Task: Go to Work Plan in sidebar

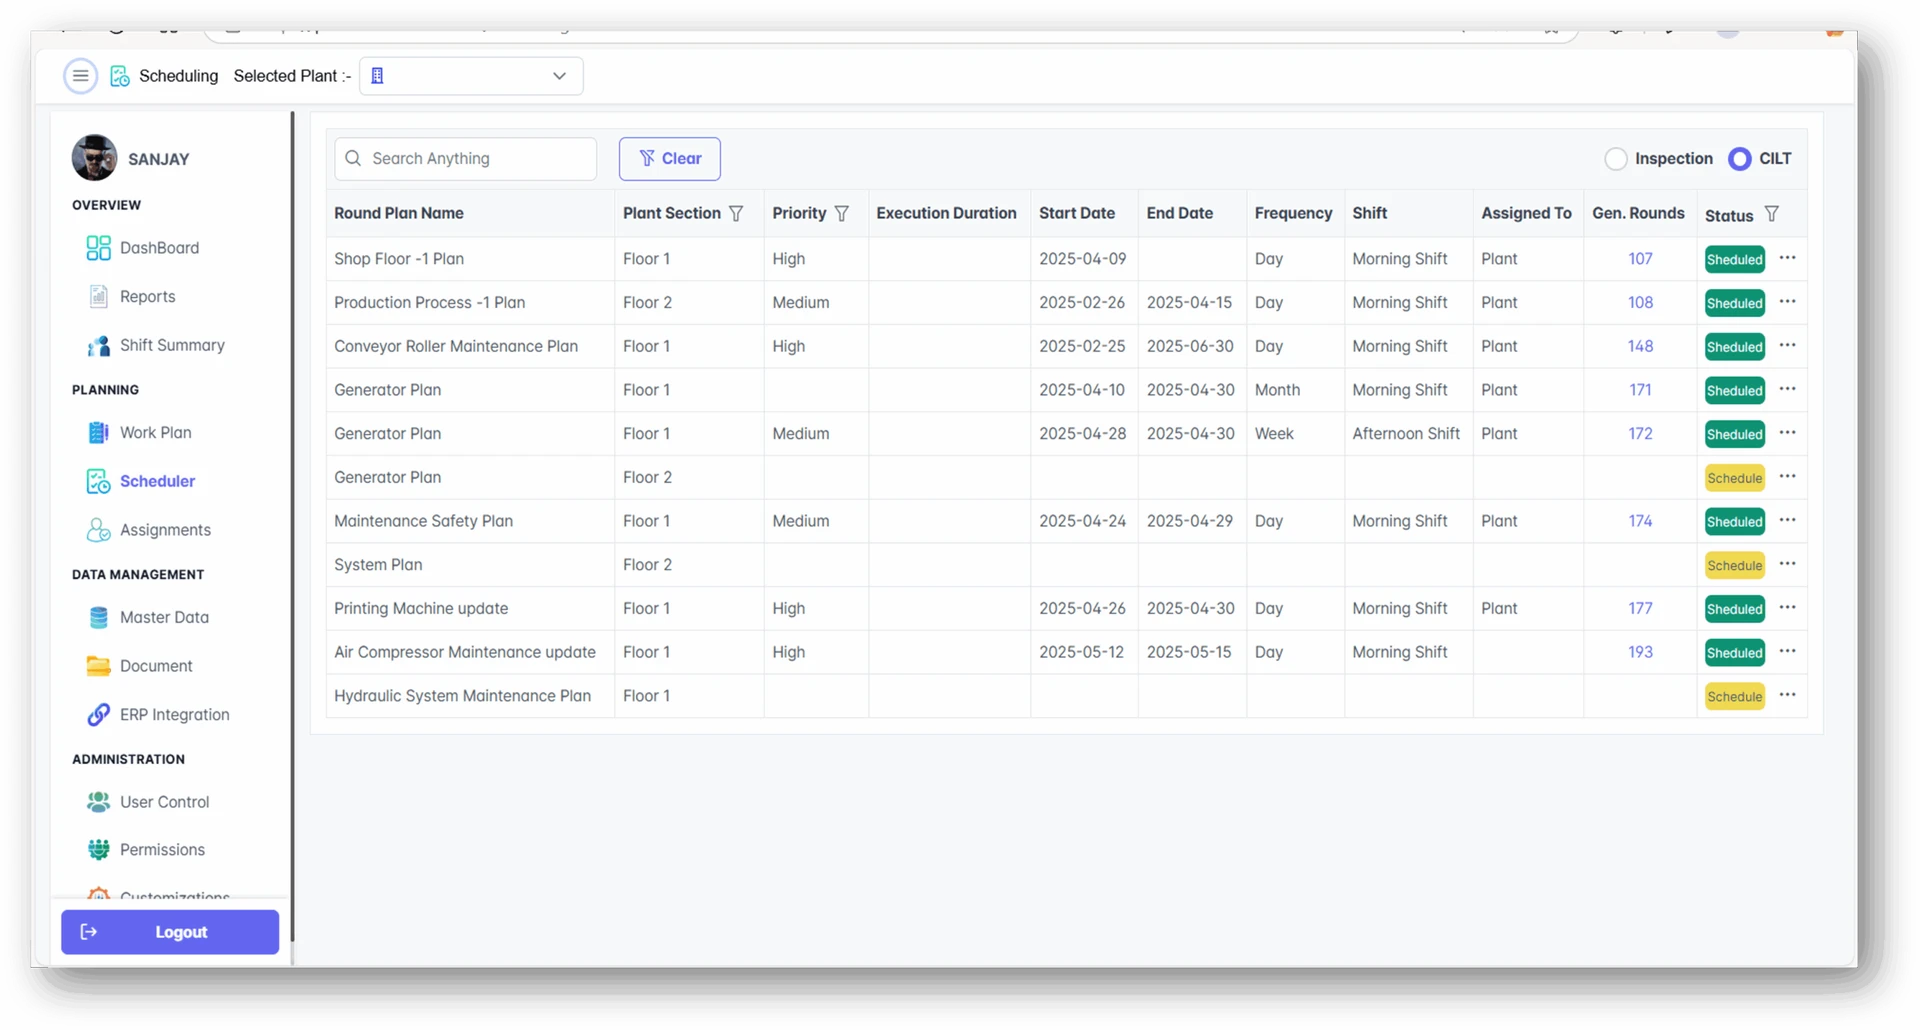Action: [155, 433]
